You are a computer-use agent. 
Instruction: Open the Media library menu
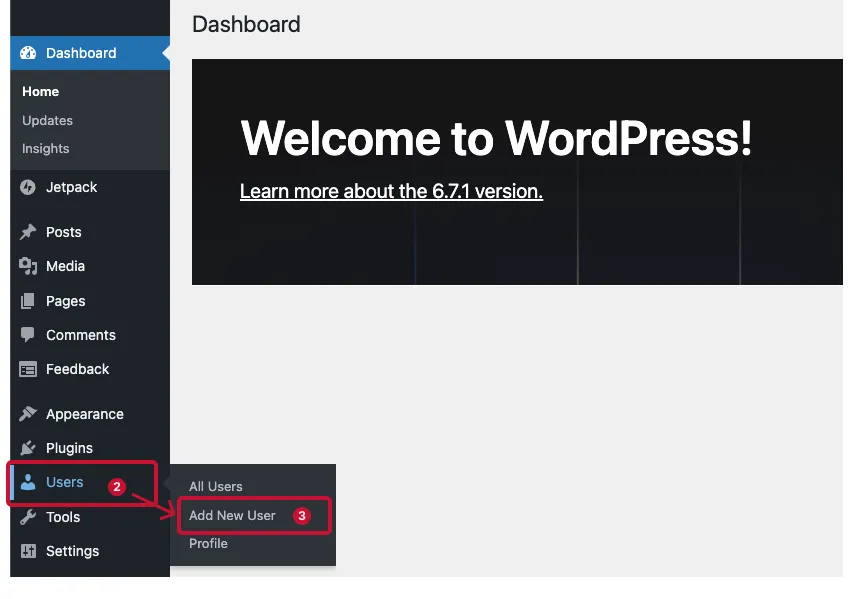(x=65, y=266)
